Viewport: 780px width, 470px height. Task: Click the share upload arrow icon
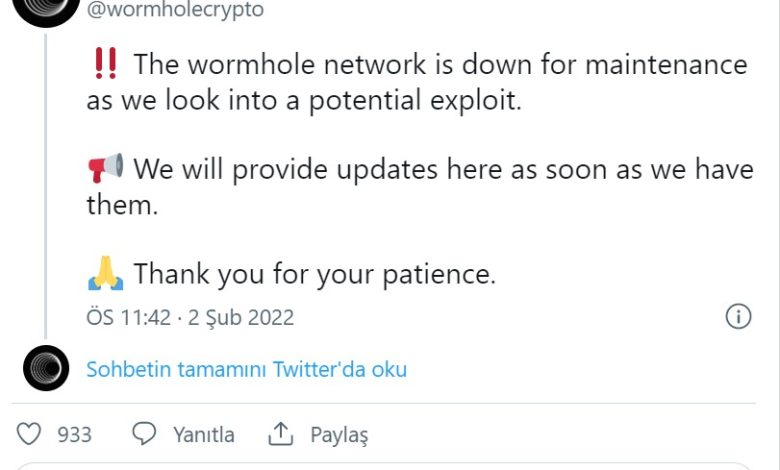[281, 434]
